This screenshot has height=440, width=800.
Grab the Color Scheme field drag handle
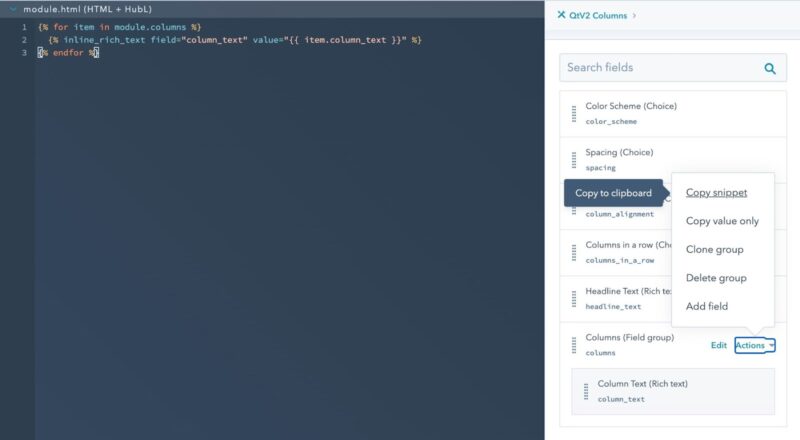tap(573, 113)
